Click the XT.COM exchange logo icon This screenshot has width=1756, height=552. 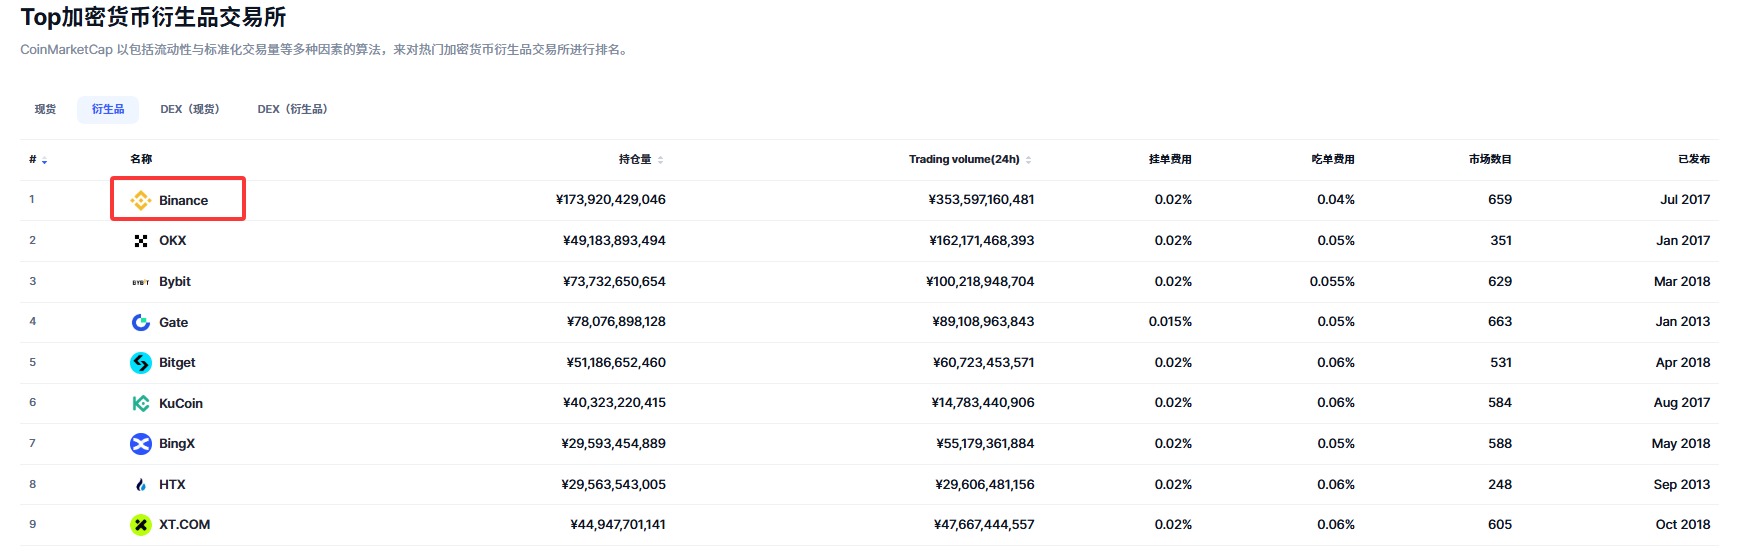(141, 525)
